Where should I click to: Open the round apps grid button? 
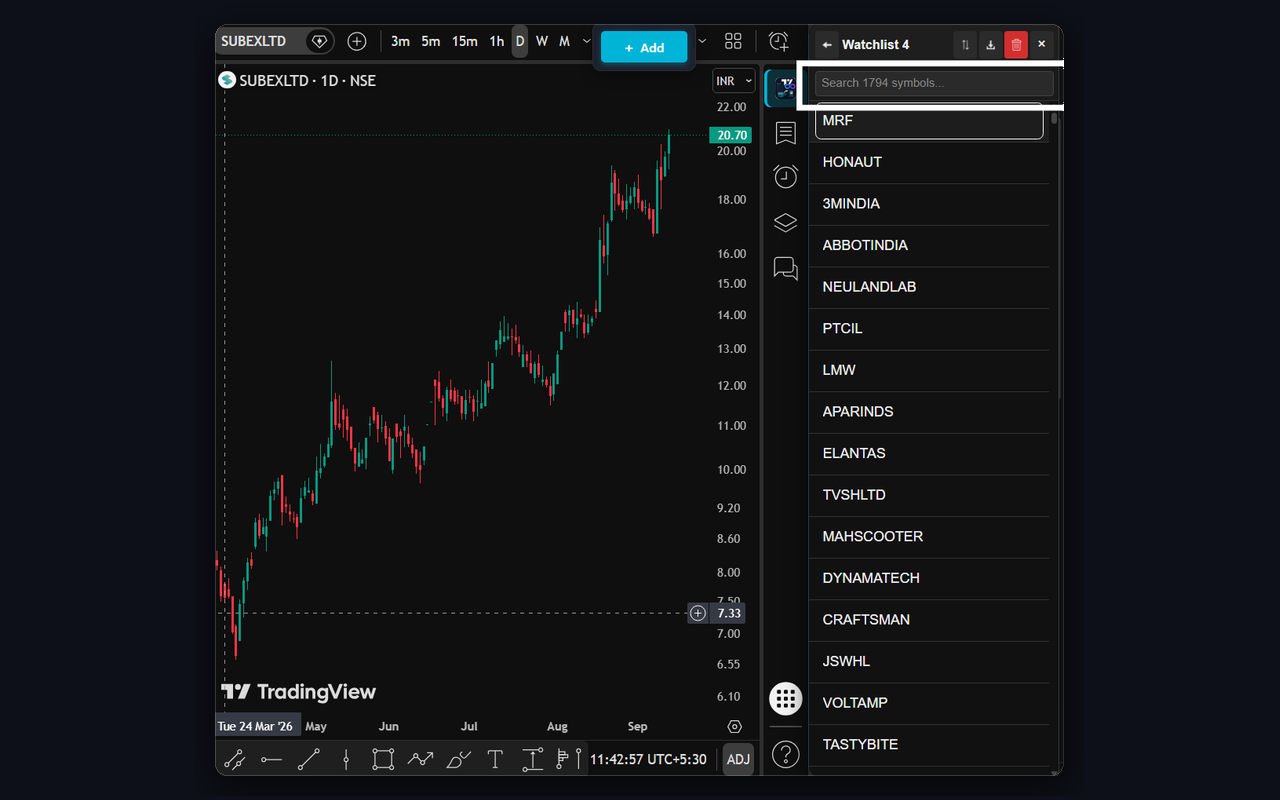(x=786, y=699)
